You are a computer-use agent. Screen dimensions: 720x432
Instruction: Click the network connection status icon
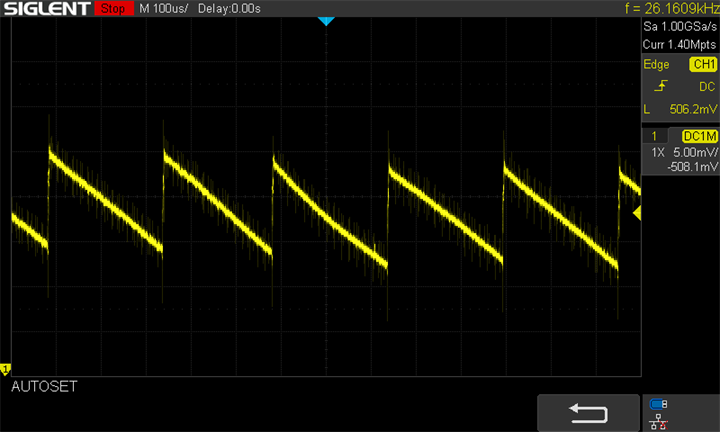[658, 422]
